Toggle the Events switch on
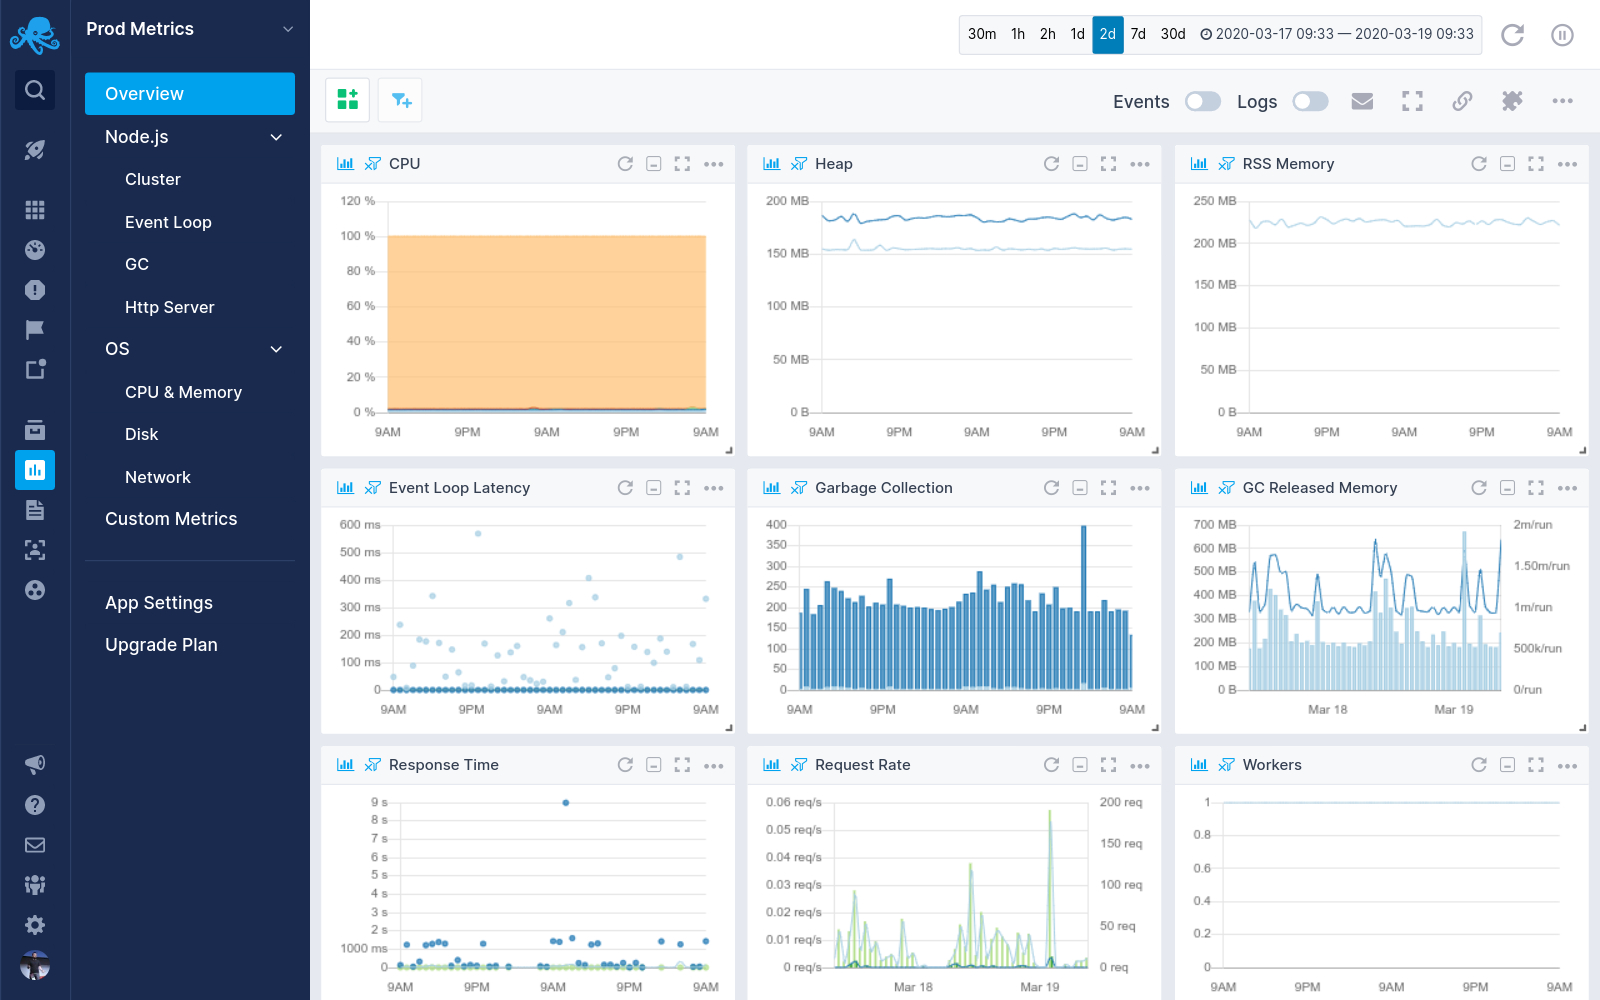The width and height of the screenshot is (1600, 1000). point(1202,101)
